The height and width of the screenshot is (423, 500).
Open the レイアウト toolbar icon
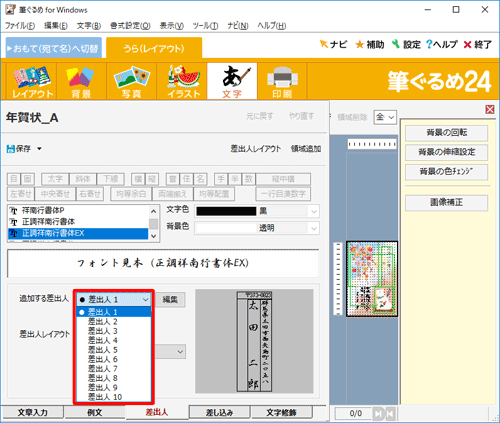[x=31, y=81]
